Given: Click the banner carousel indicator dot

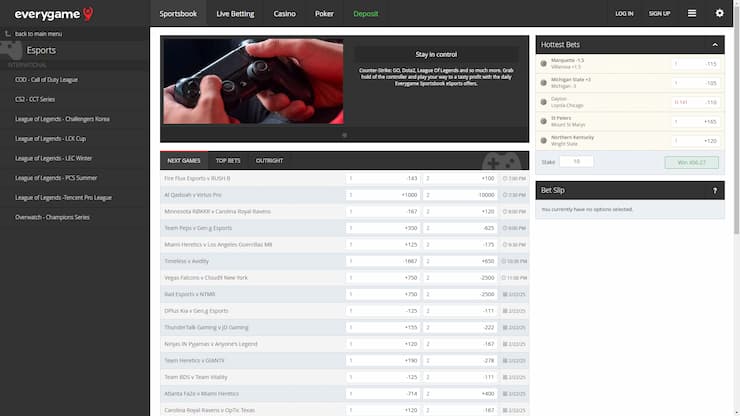Looking at the screenshot, I should tap(344, 134).
